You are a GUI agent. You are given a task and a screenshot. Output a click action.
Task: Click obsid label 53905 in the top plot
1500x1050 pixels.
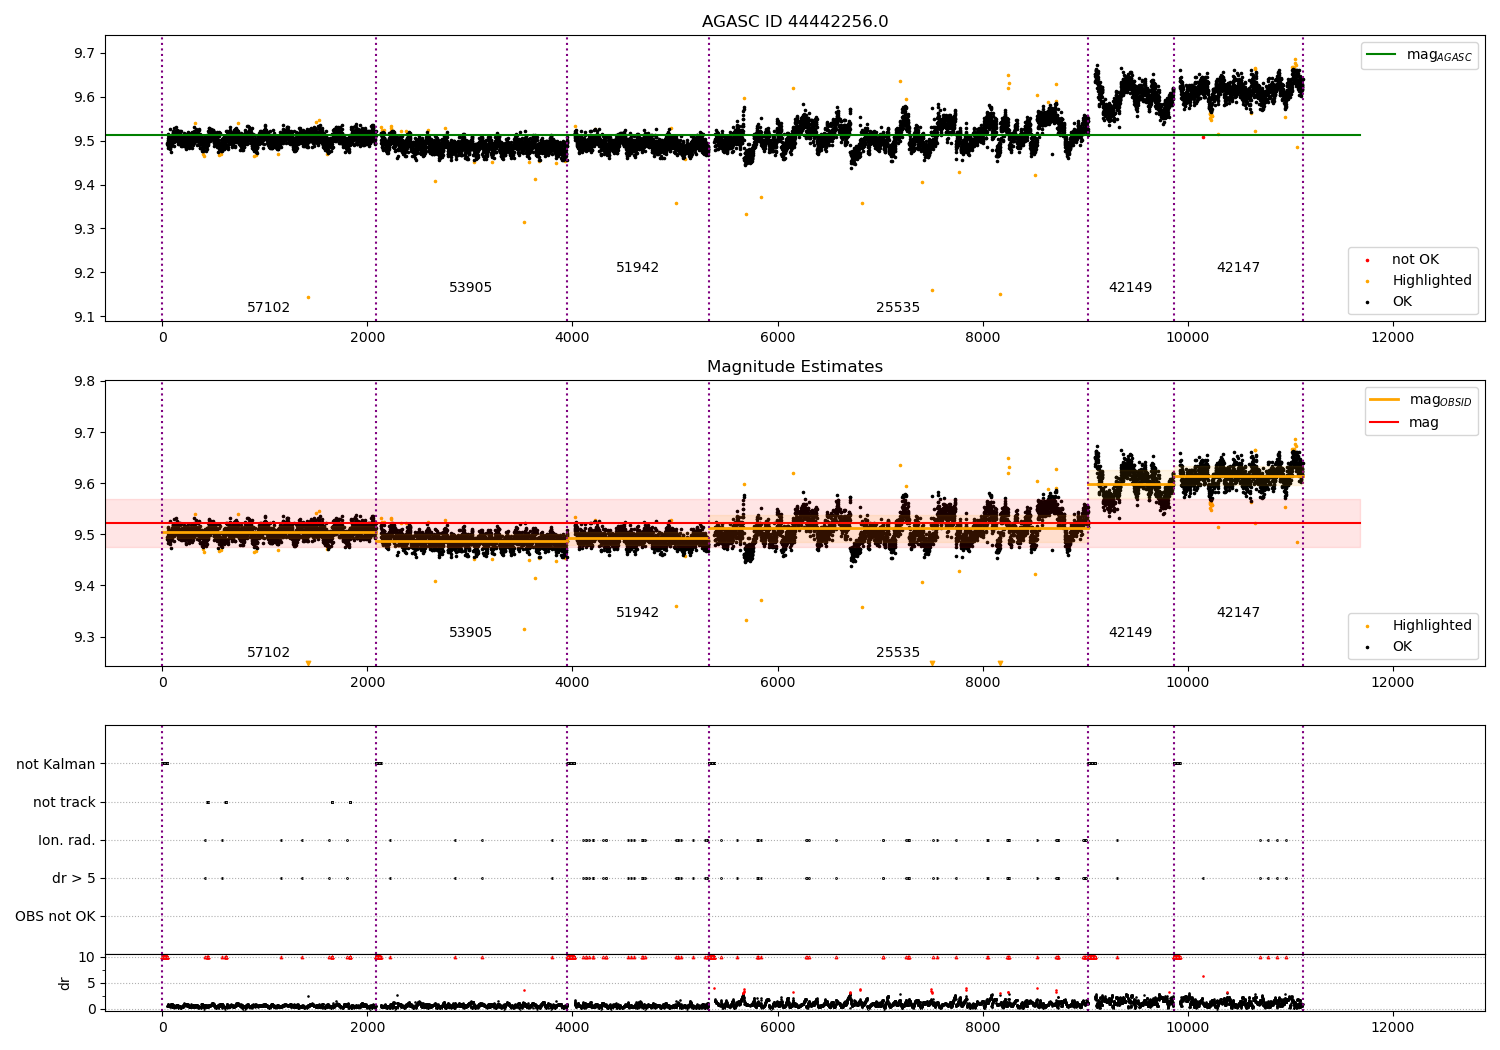(470, 288)
